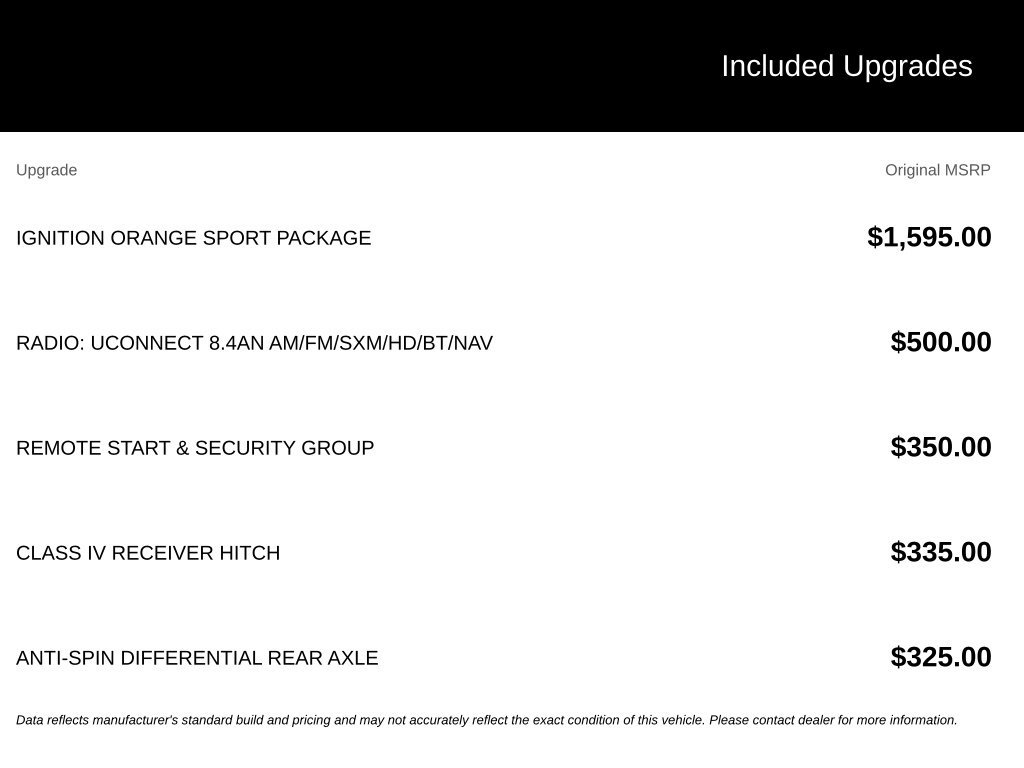
Task: Click the word HITCH in upgrade list
Action: (x=249, y=553)
